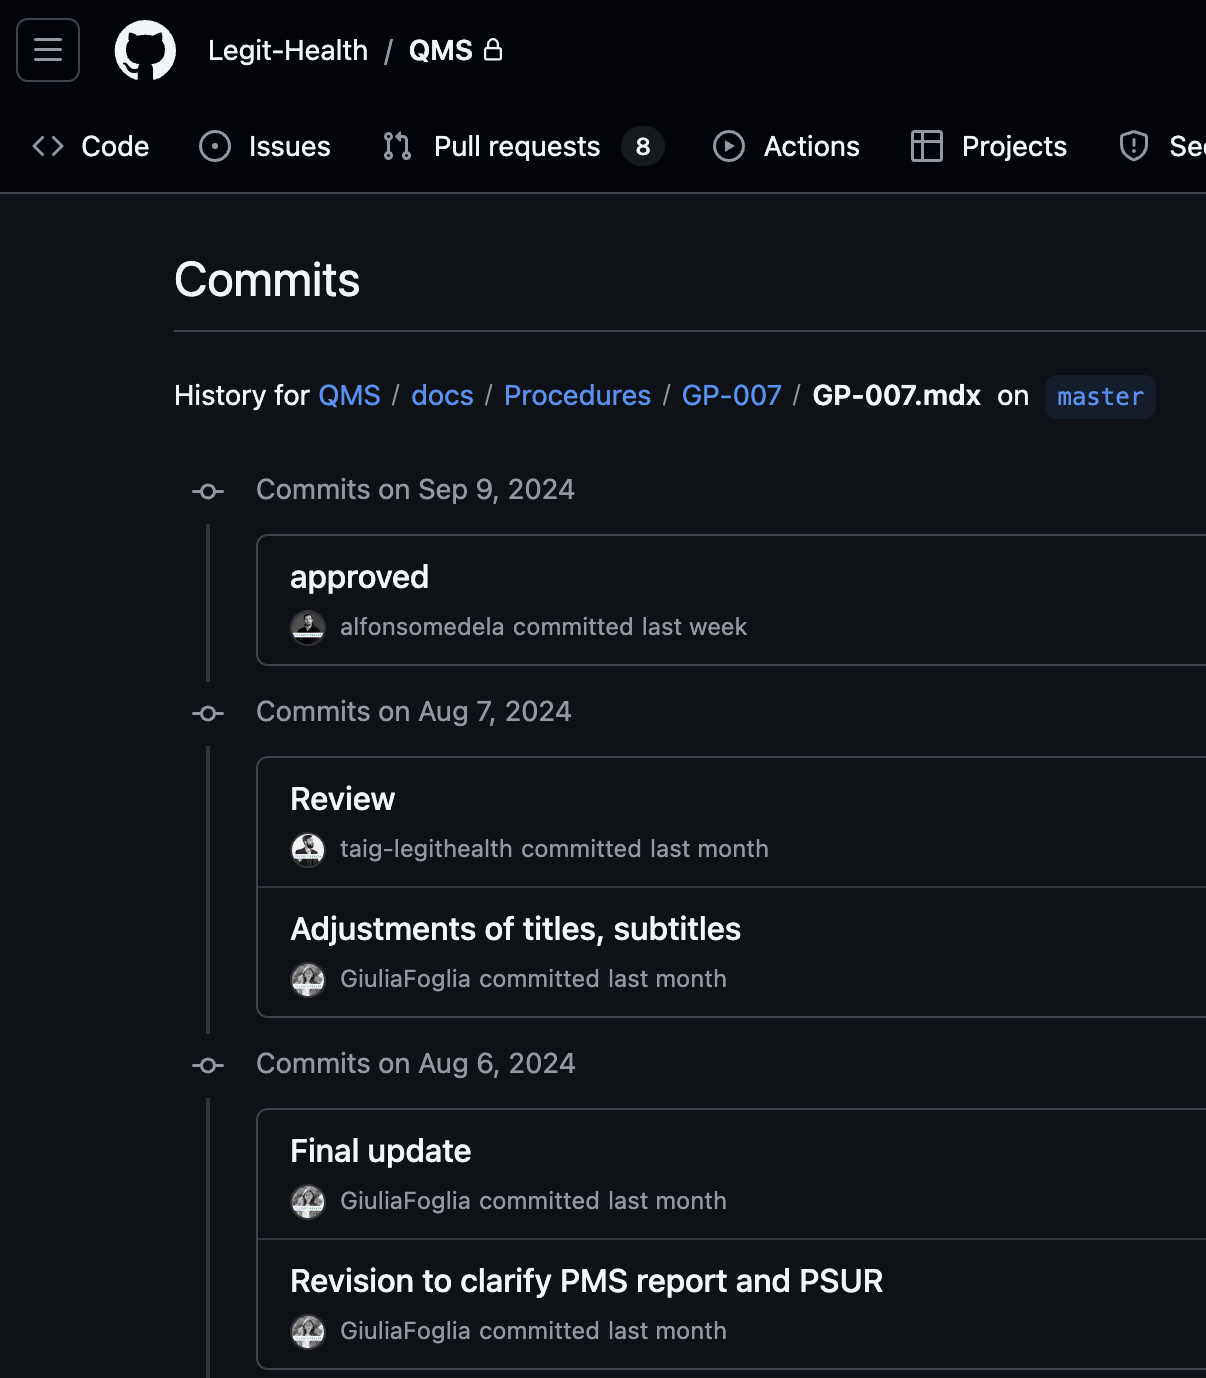Open the Procedures breadcrumb folder
The image size is (1206, 1378).
point(577,396)
